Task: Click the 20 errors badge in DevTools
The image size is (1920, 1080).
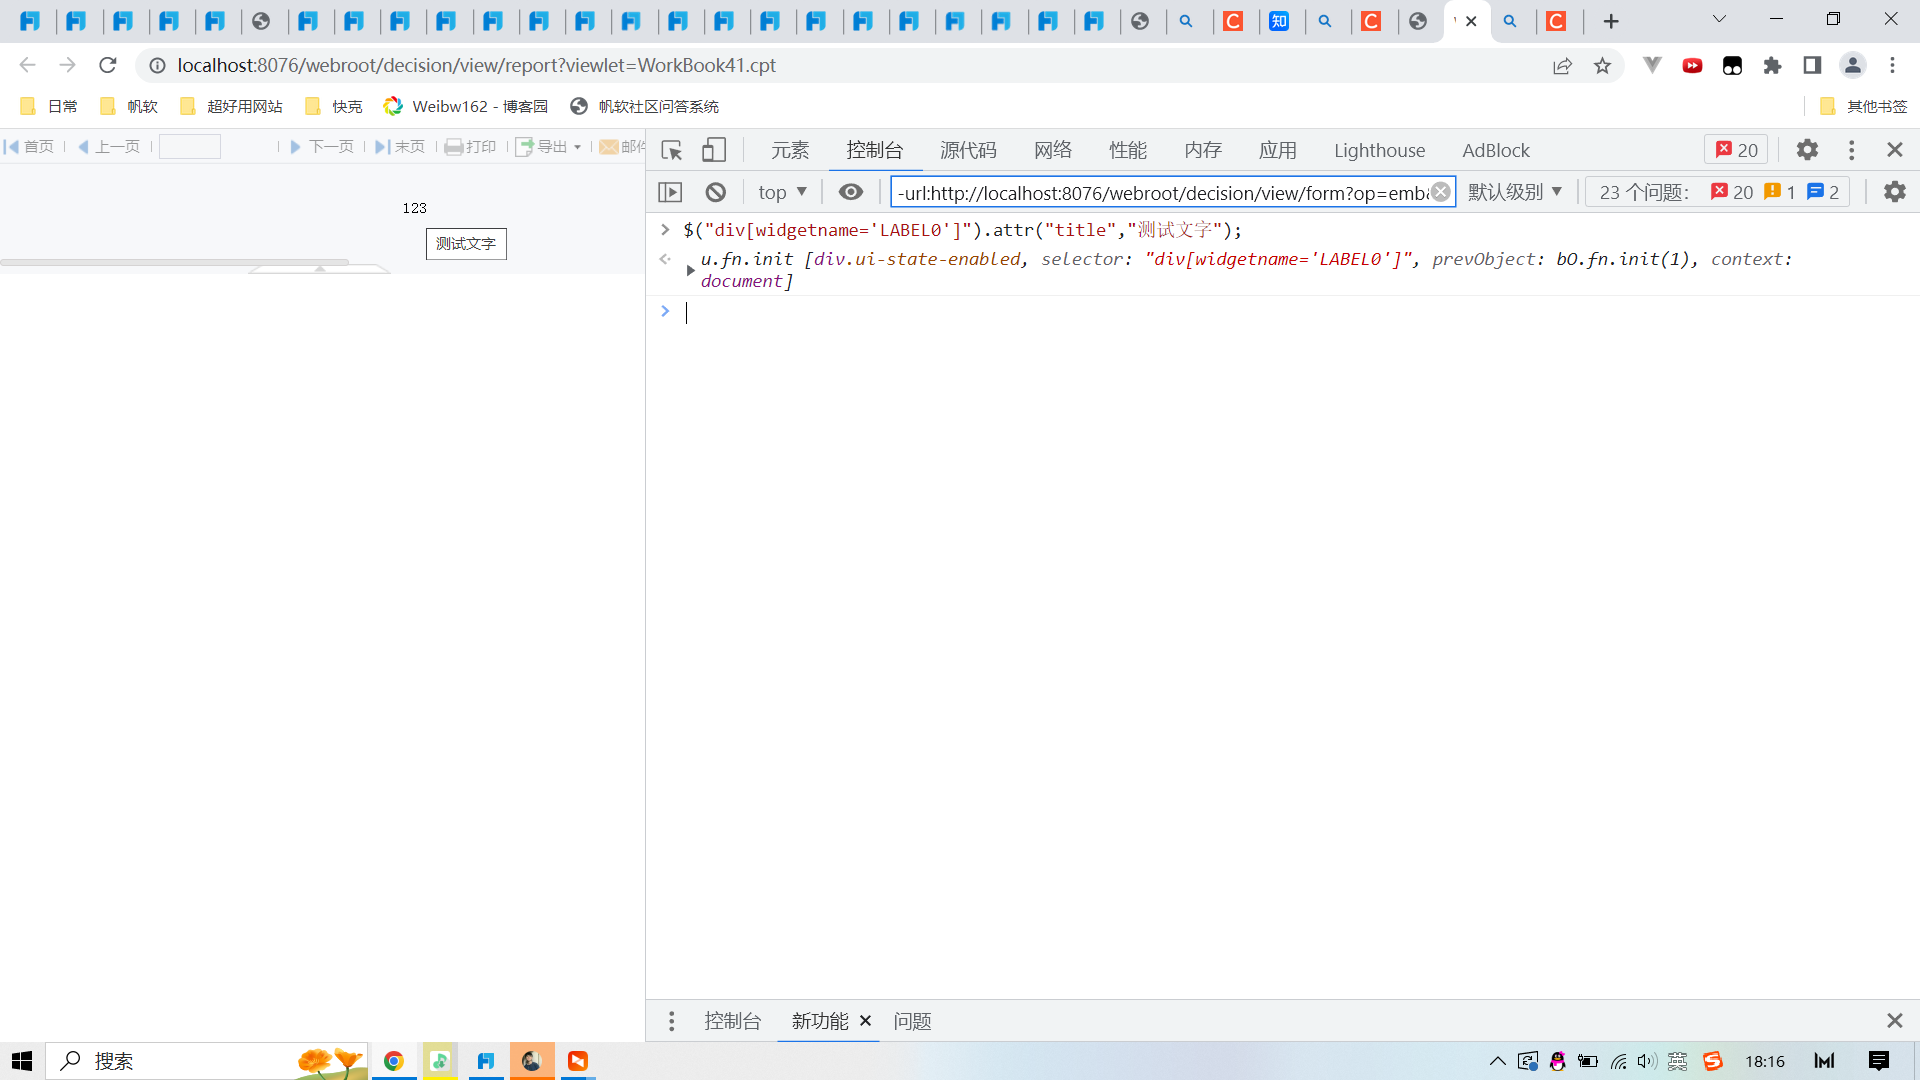Action: (x=1737, y=150)
